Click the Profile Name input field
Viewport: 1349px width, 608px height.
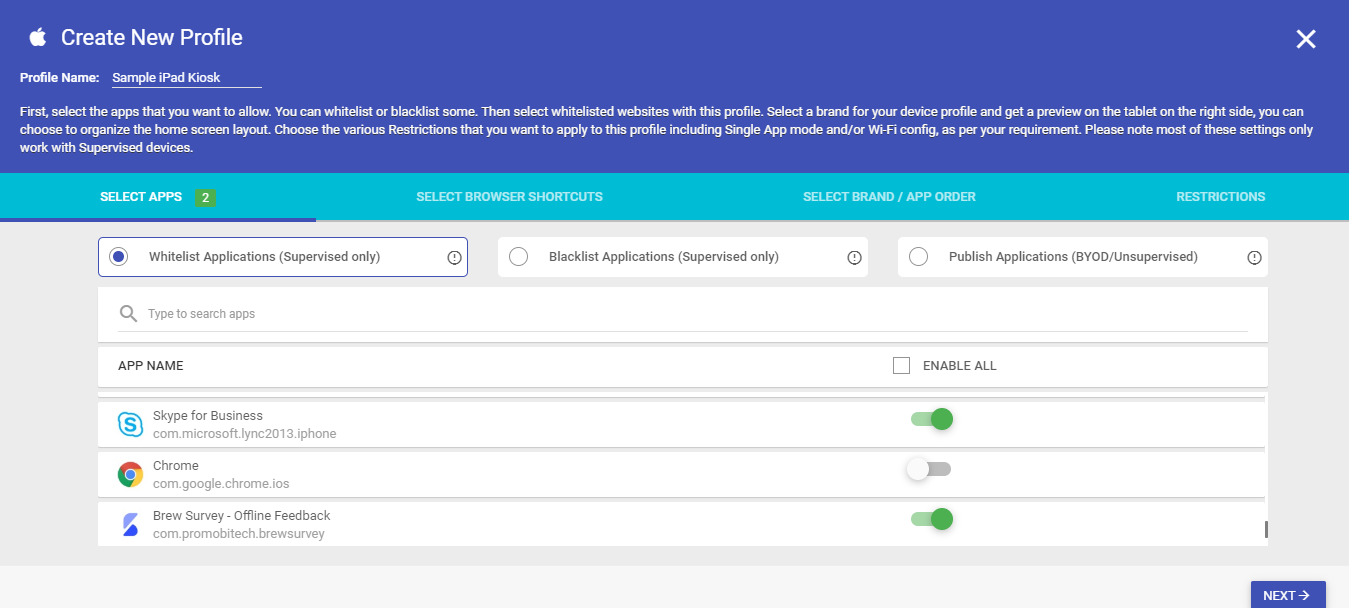pyautogui.click(x=186, y=78)
